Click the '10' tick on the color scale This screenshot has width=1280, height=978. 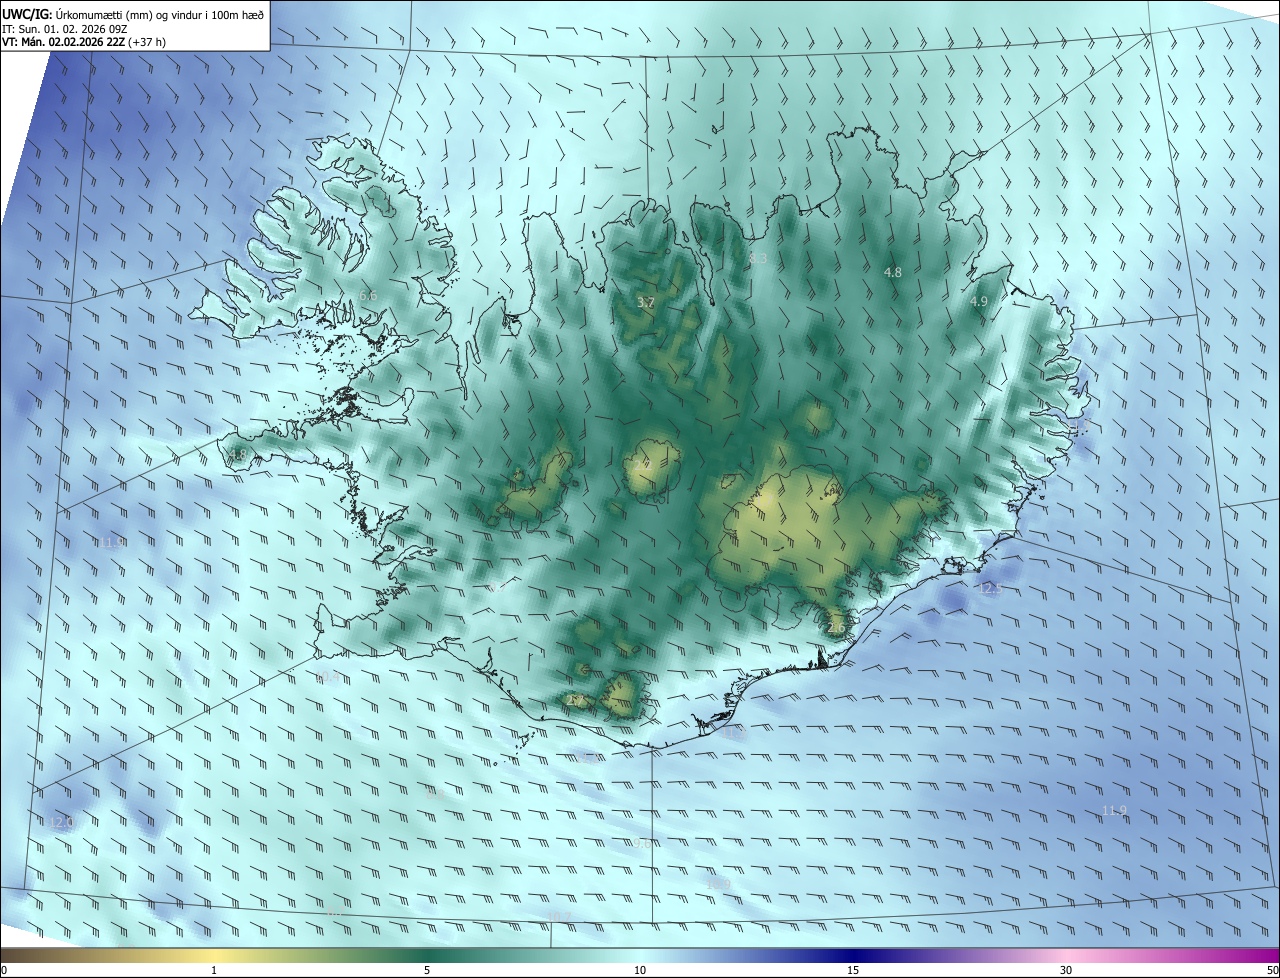pyautogui.click(x=640, y=970)
